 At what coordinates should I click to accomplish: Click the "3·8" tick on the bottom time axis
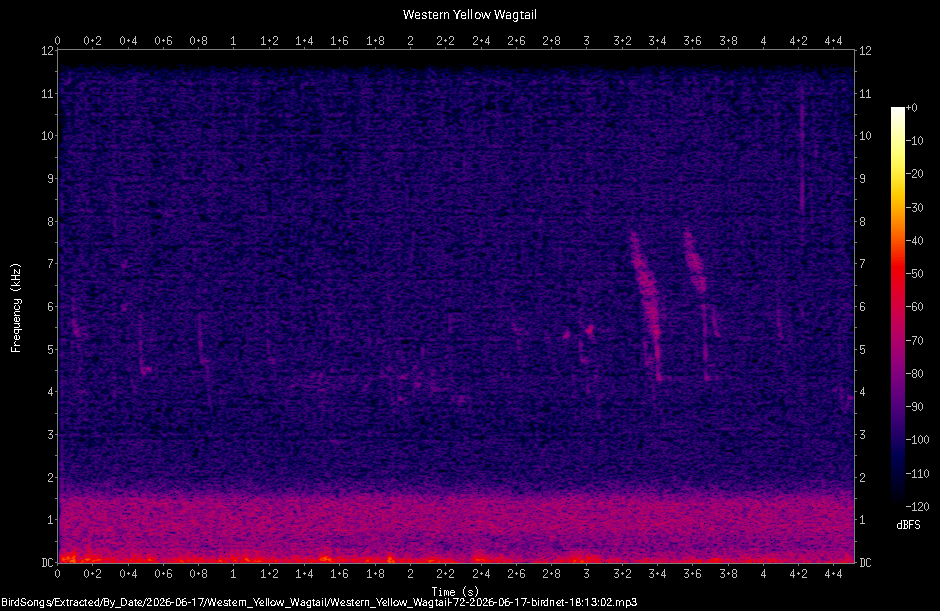[728, 574]
